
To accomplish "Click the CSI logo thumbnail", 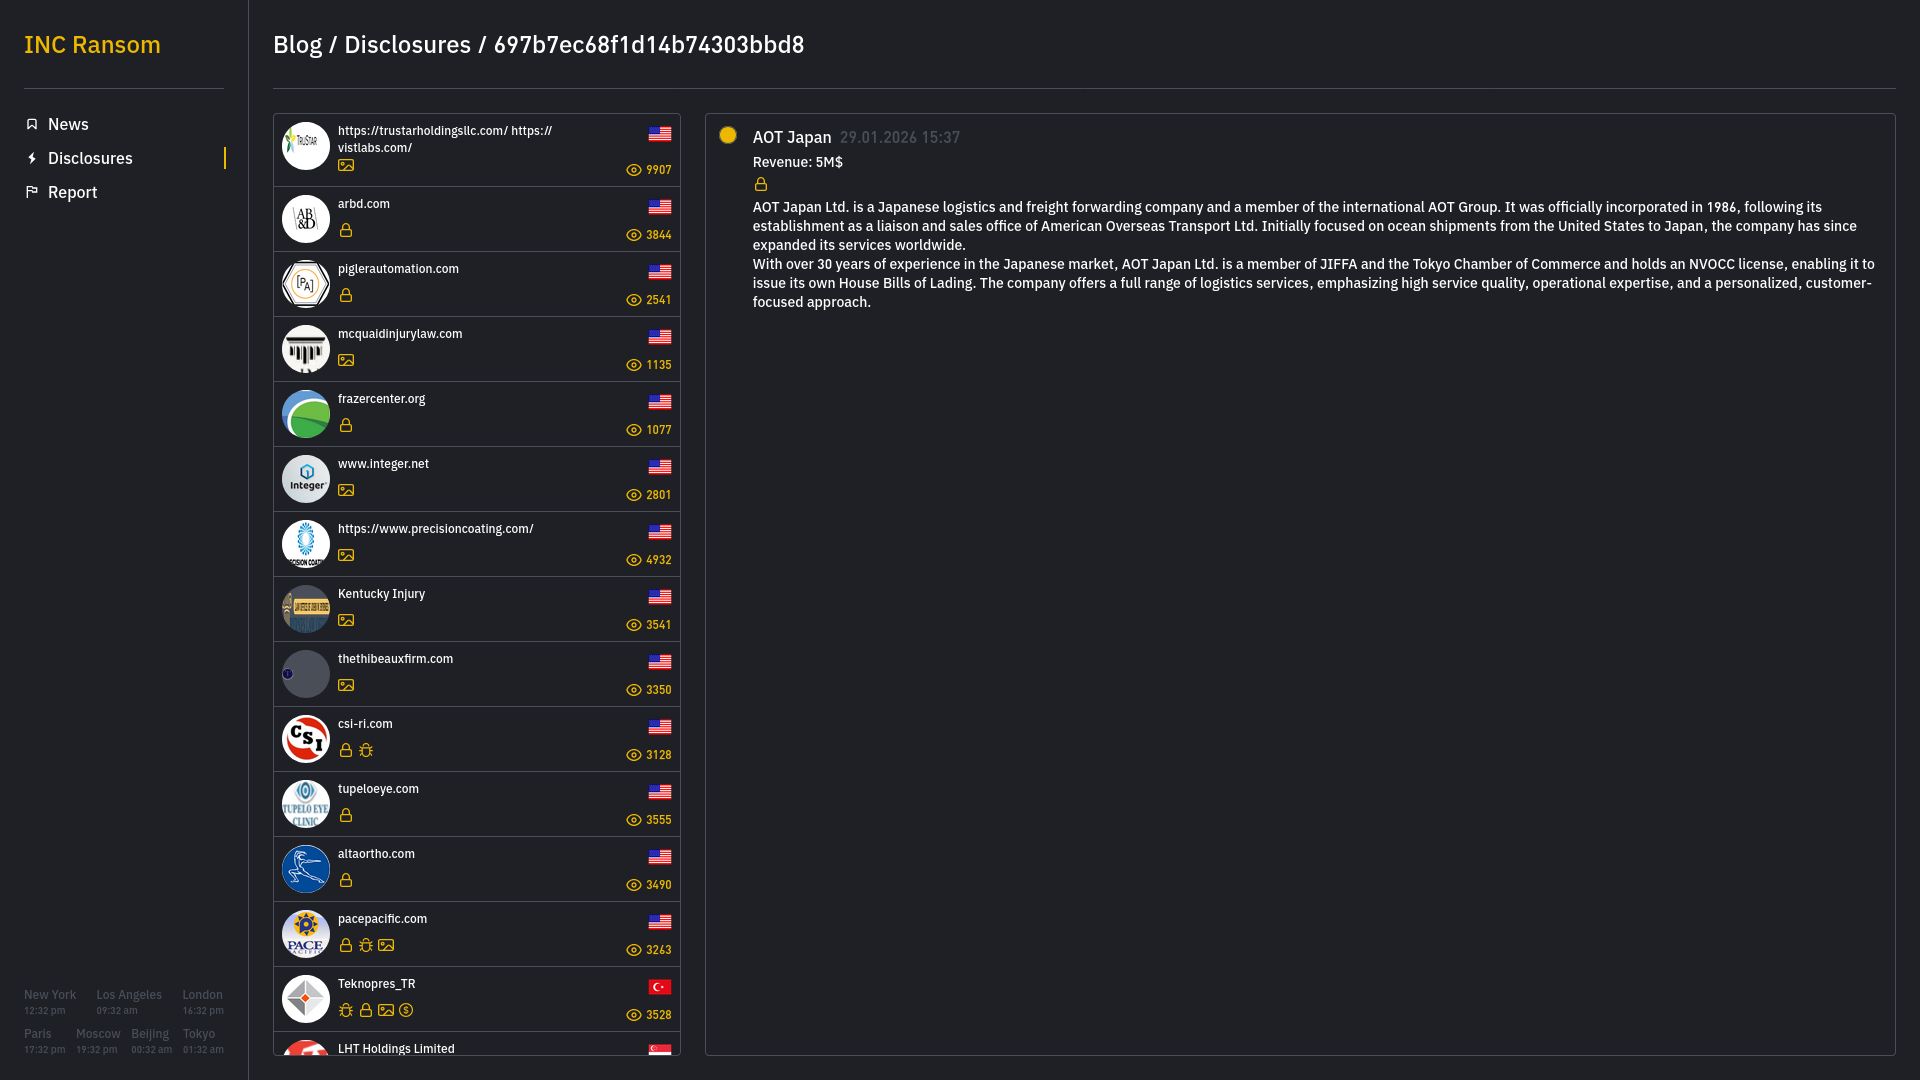I will click(306, 739).
